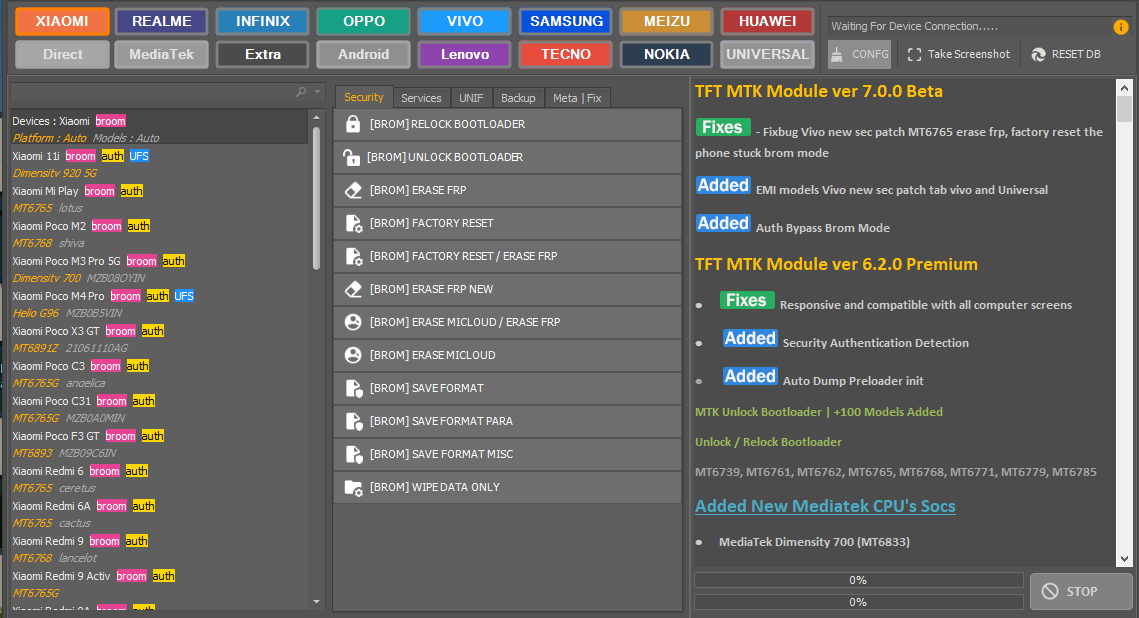The height and width of the screenshot is (618, 1139).
Task: Open the Backup tab
Action: point(518,97)
